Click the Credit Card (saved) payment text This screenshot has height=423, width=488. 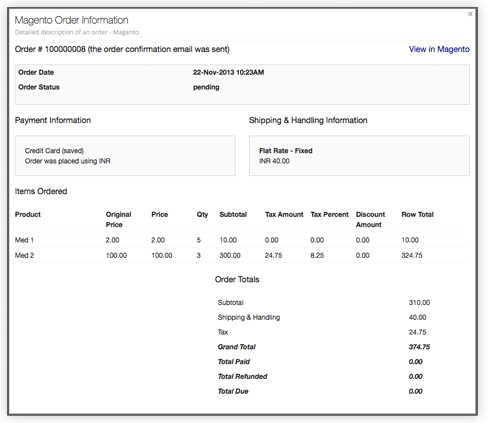point(54,151)
